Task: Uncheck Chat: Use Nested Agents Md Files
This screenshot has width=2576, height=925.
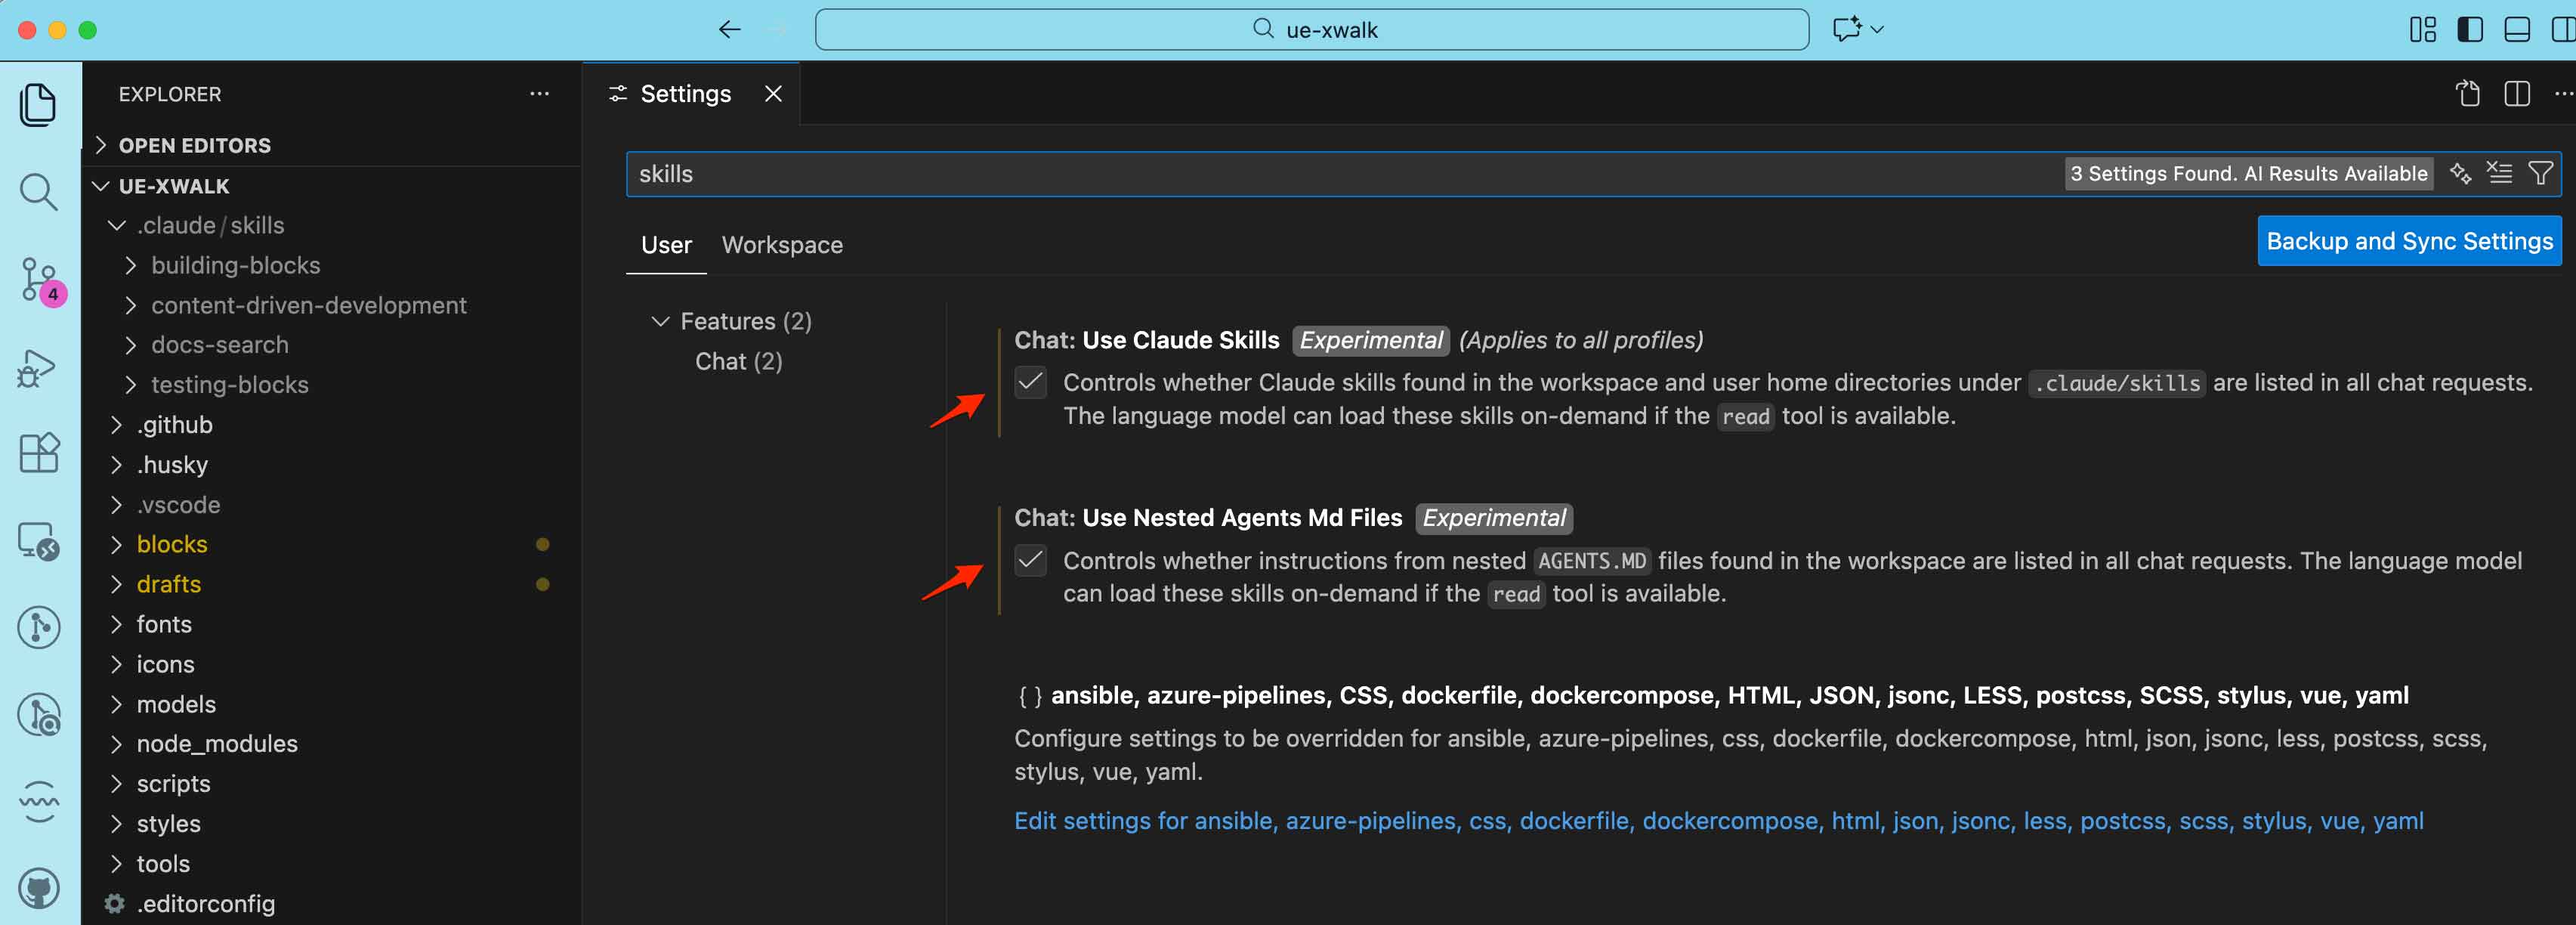Action: pos(1031,561)
